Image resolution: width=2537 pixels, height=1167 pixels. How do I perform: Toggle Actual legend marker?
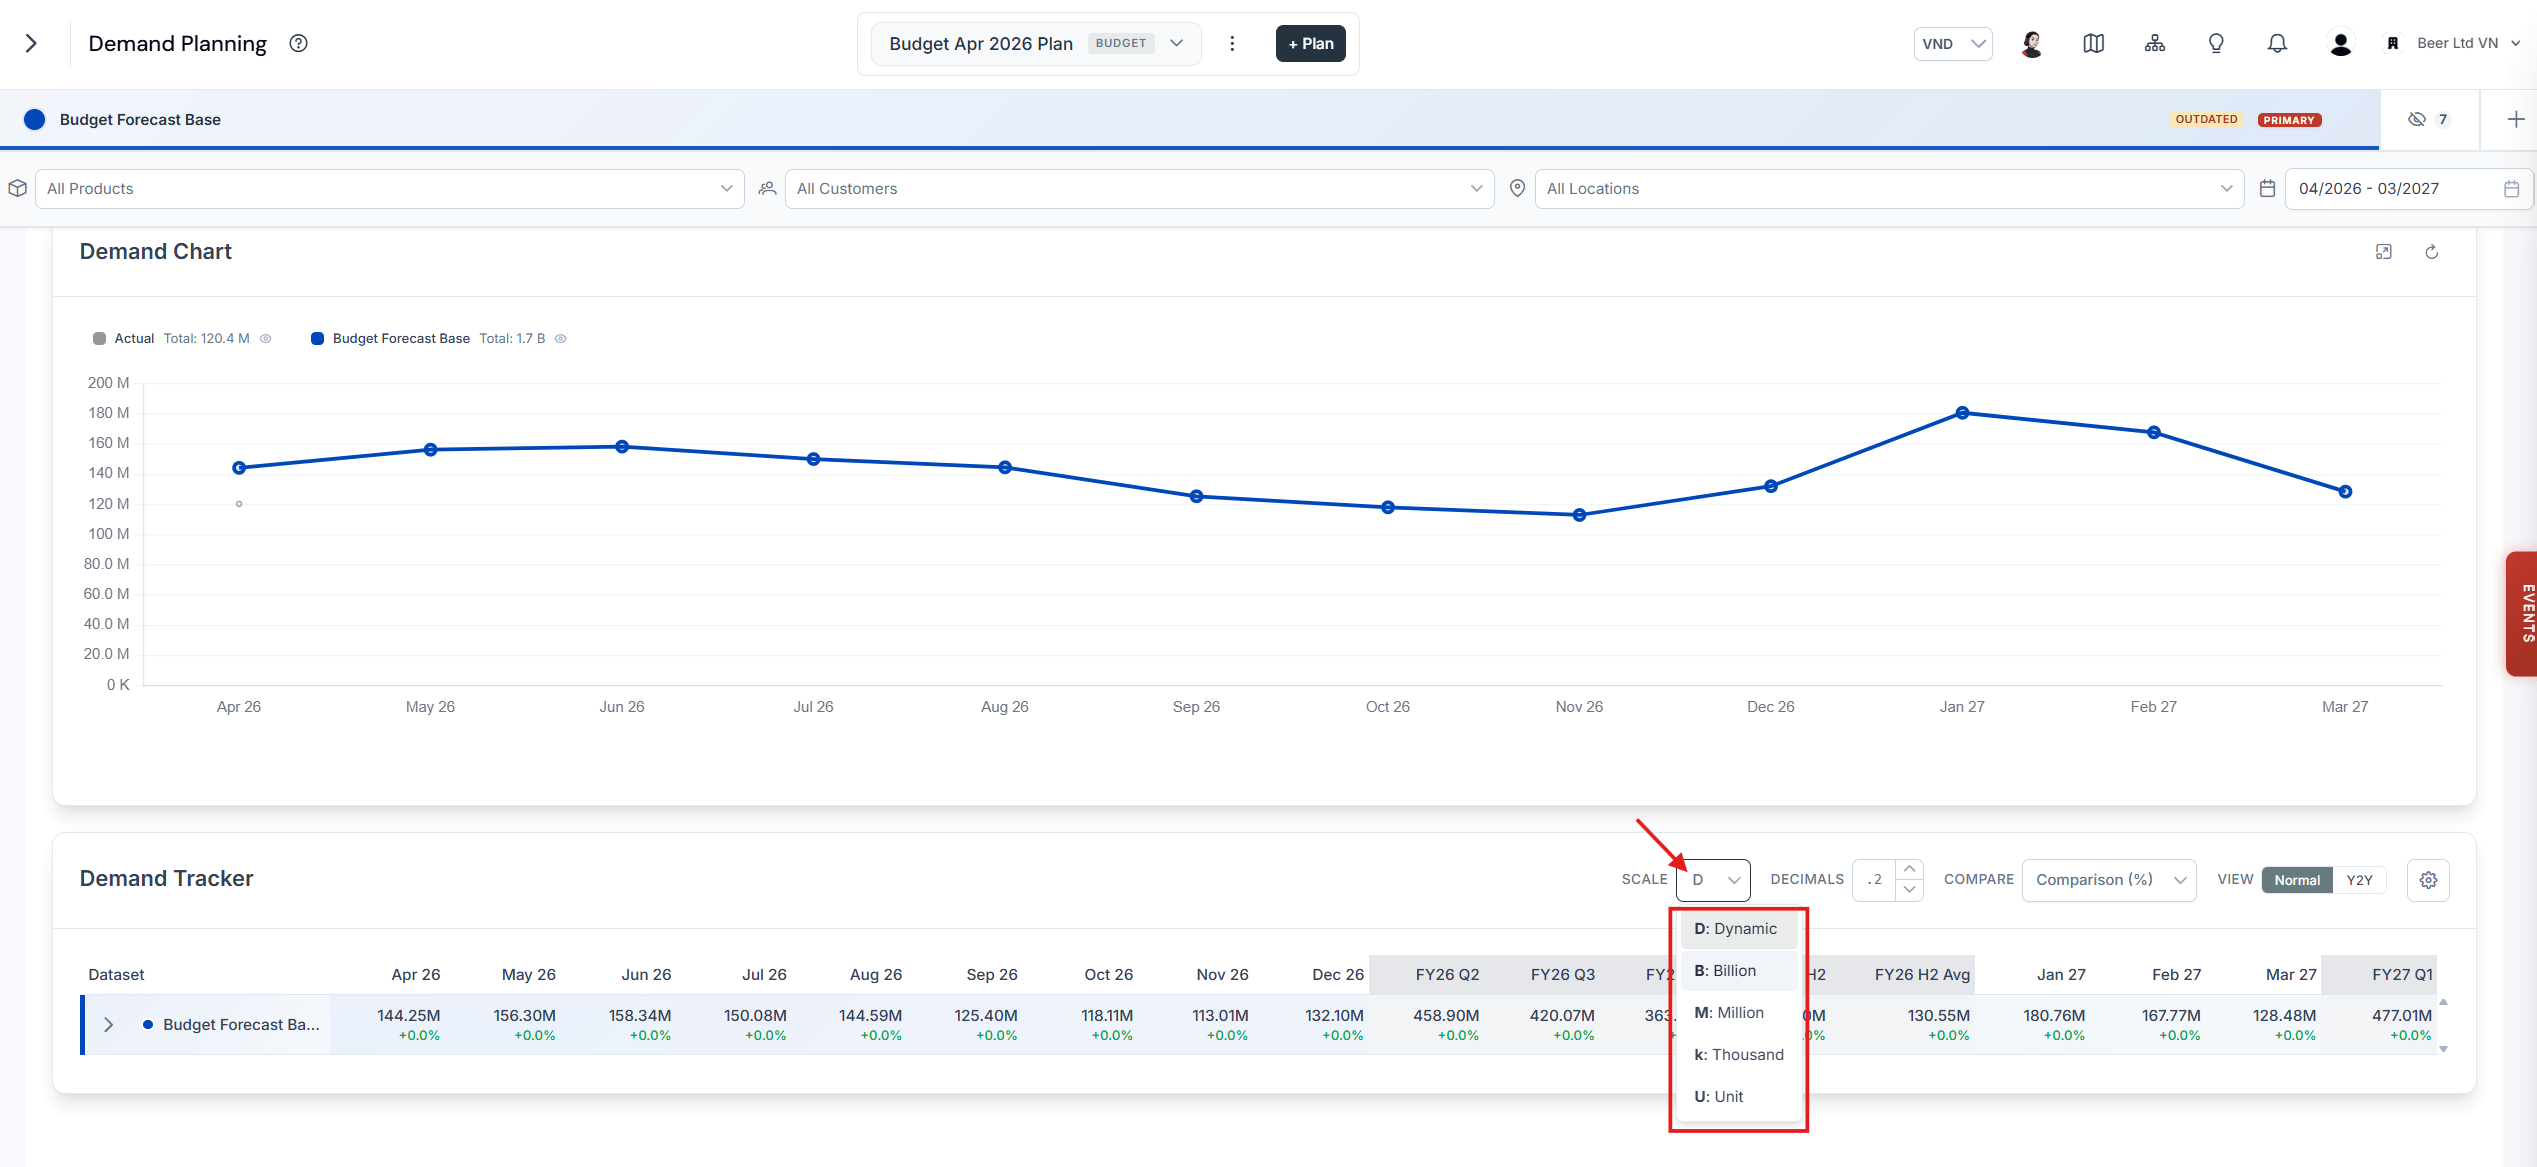(99, 338)
